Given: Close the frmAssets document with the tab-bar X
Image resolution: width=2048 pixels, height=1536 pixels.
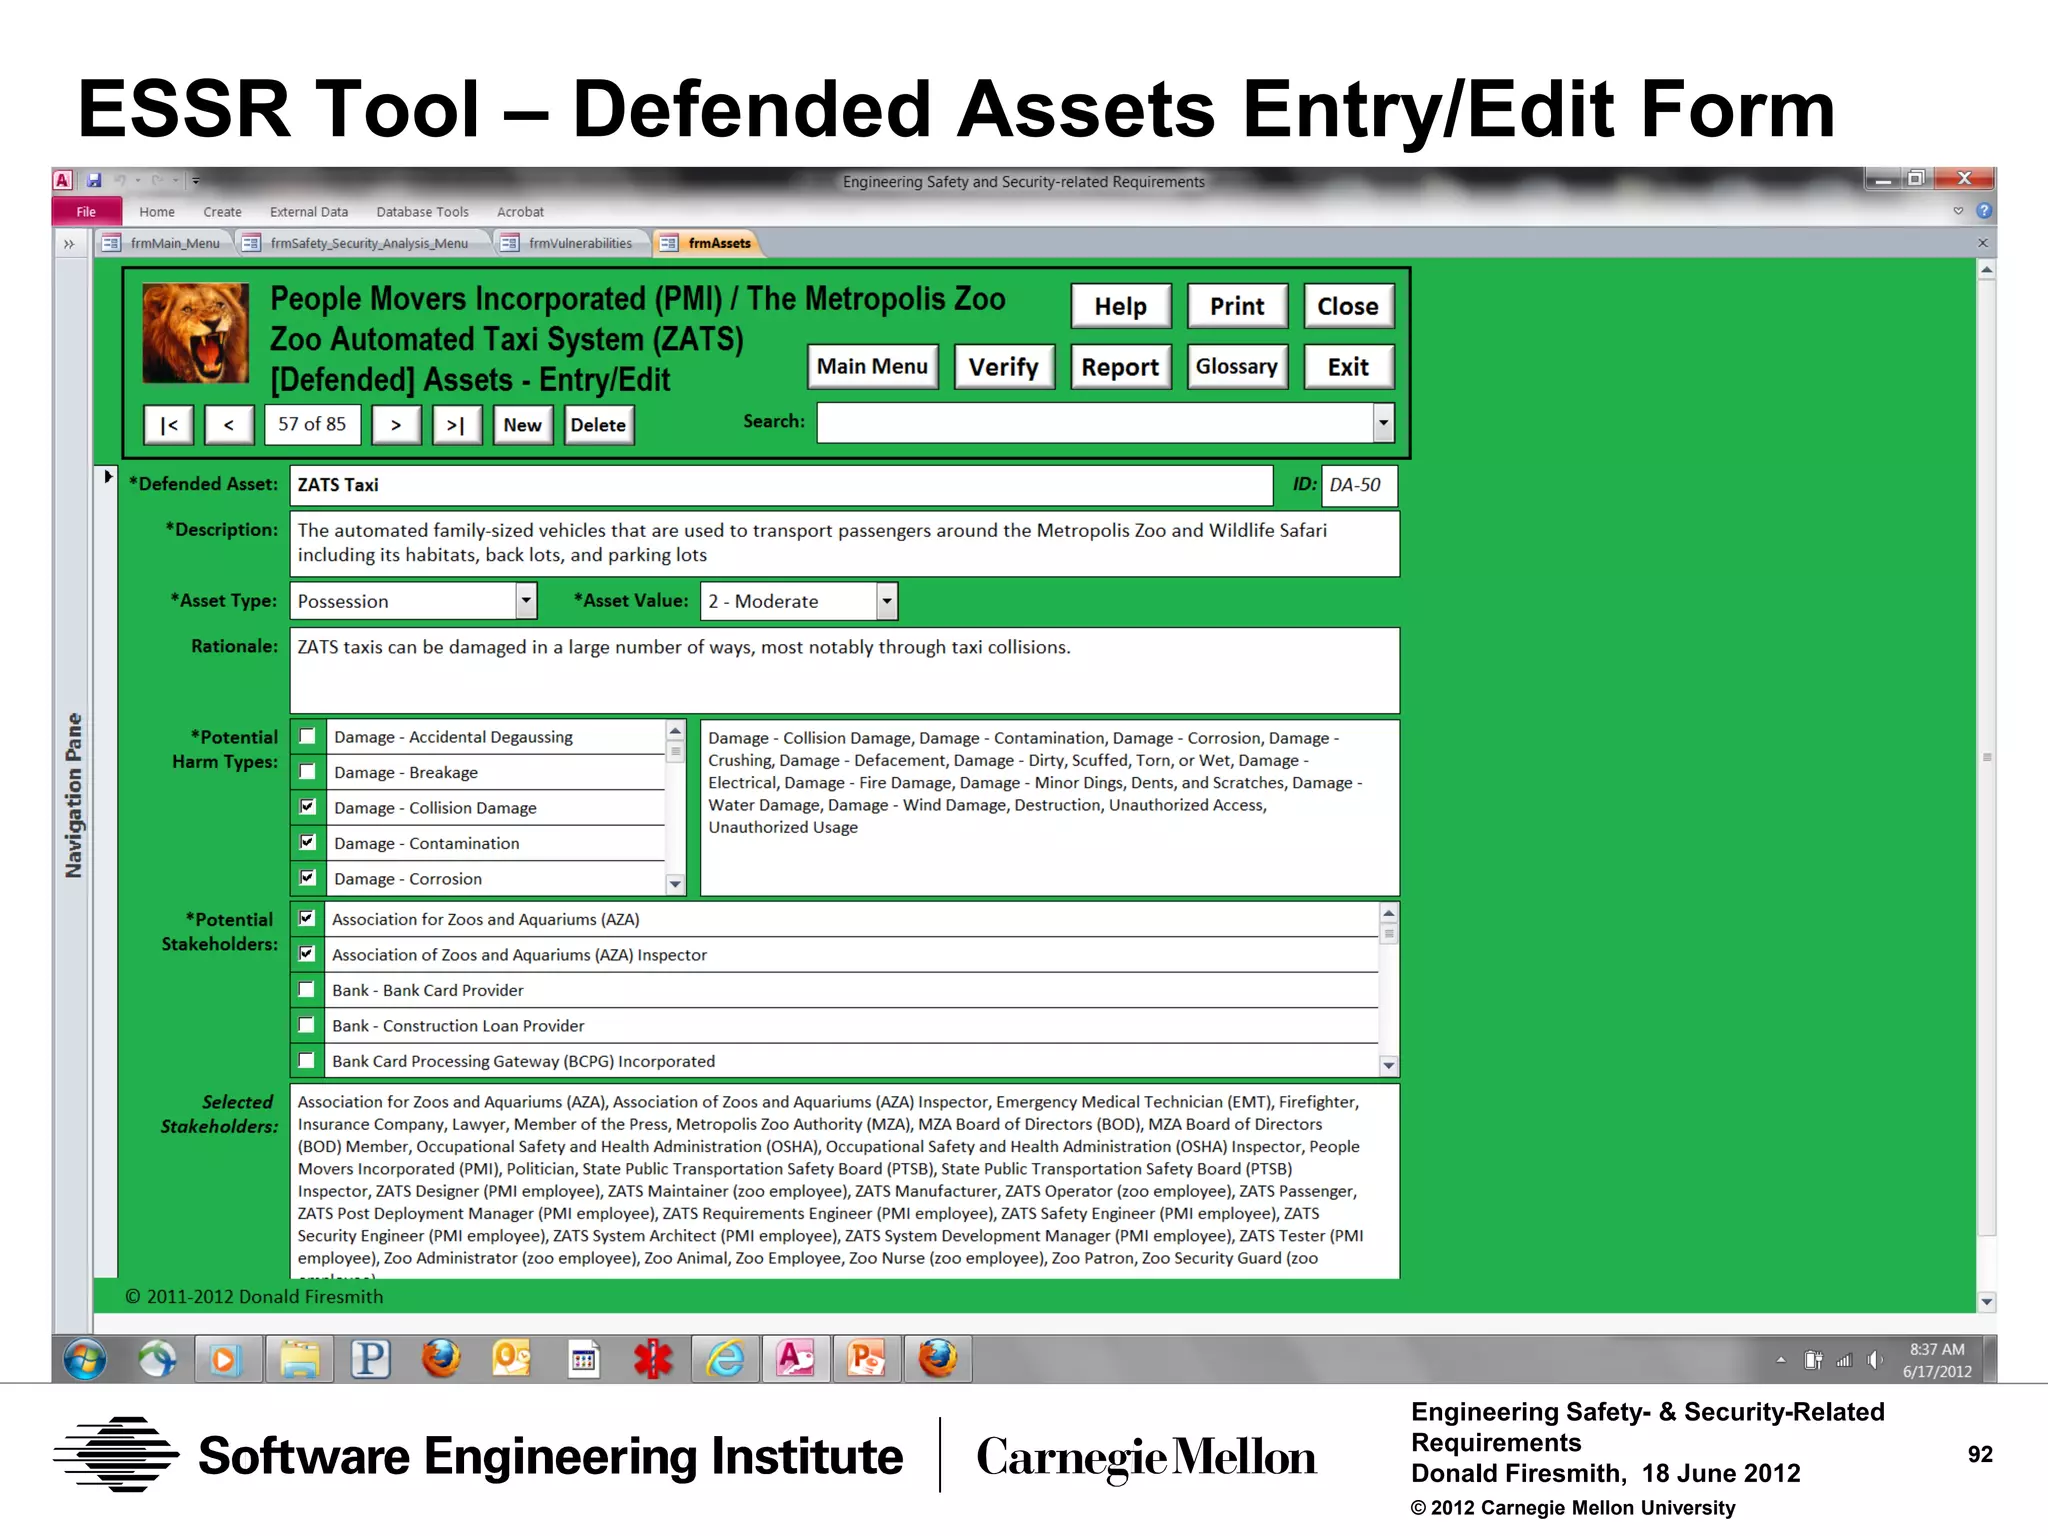Looking at the screenshot, I should 1983,242.
